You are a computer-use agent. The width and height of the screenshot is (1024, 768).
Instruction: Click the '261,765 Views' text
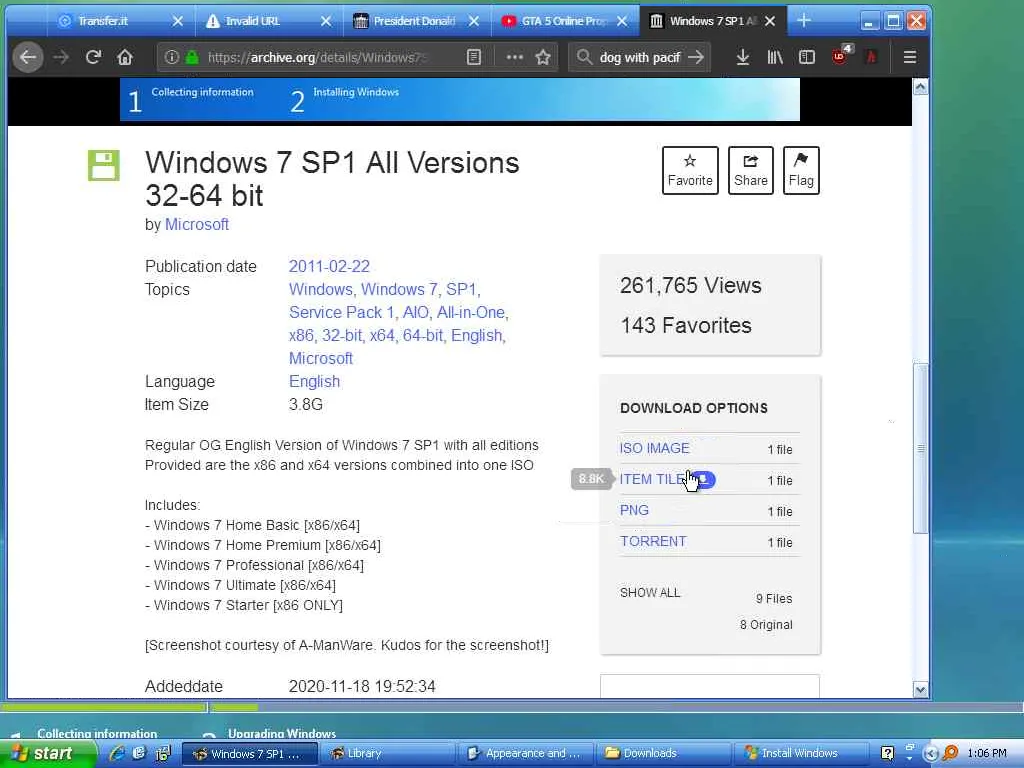point(690,285)
